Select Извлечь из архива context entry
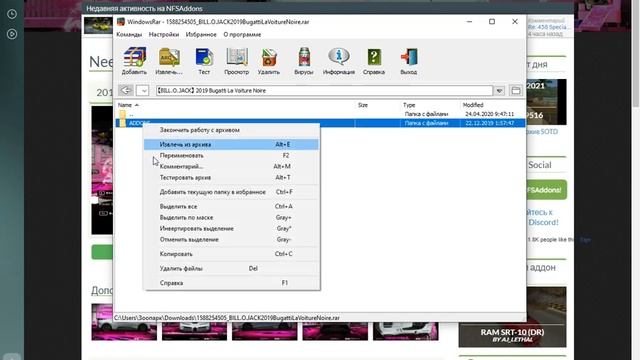 tap(231, 144)
